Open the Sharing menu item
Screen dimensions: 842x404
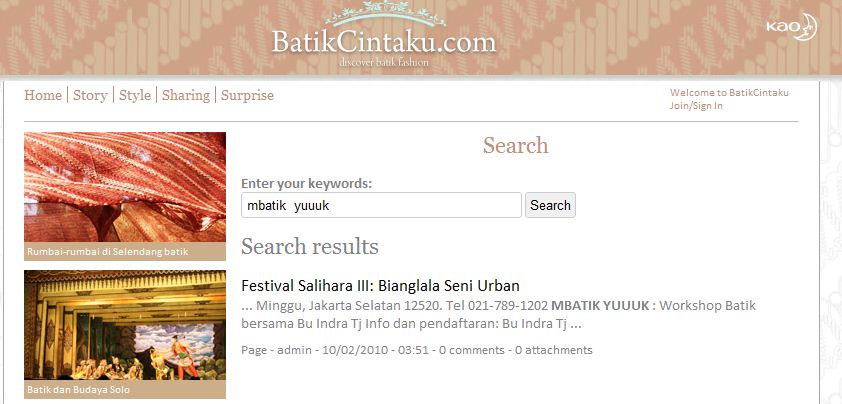[186, 95]
